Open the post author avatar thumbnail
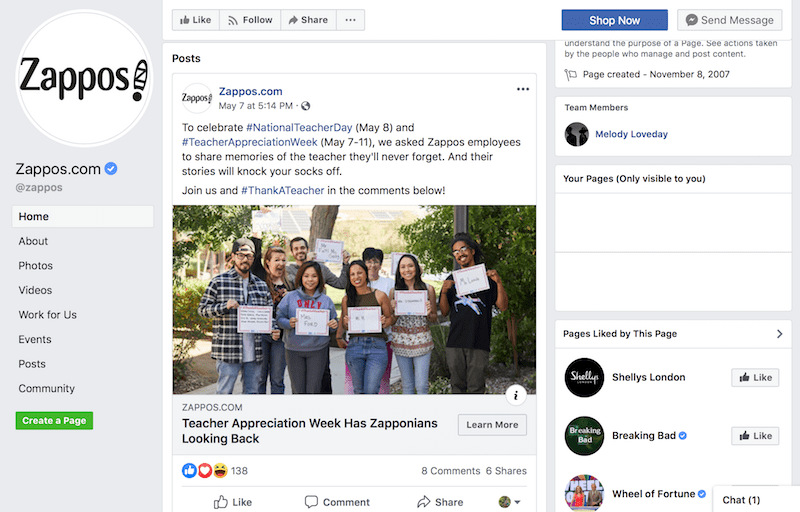Image resolution: width=800 pixels, height=512 pixels. [x=196, y=98]
